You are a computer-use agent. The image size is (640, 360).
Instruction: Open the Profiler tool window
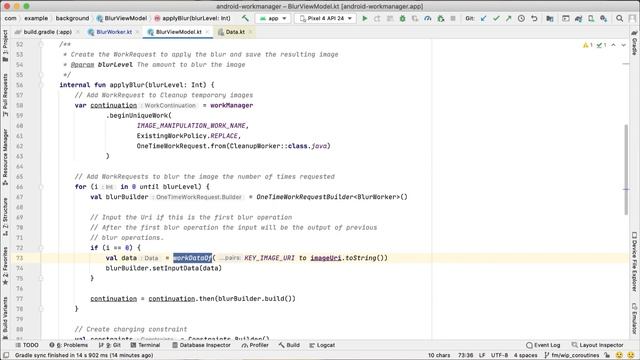(255, 345)
